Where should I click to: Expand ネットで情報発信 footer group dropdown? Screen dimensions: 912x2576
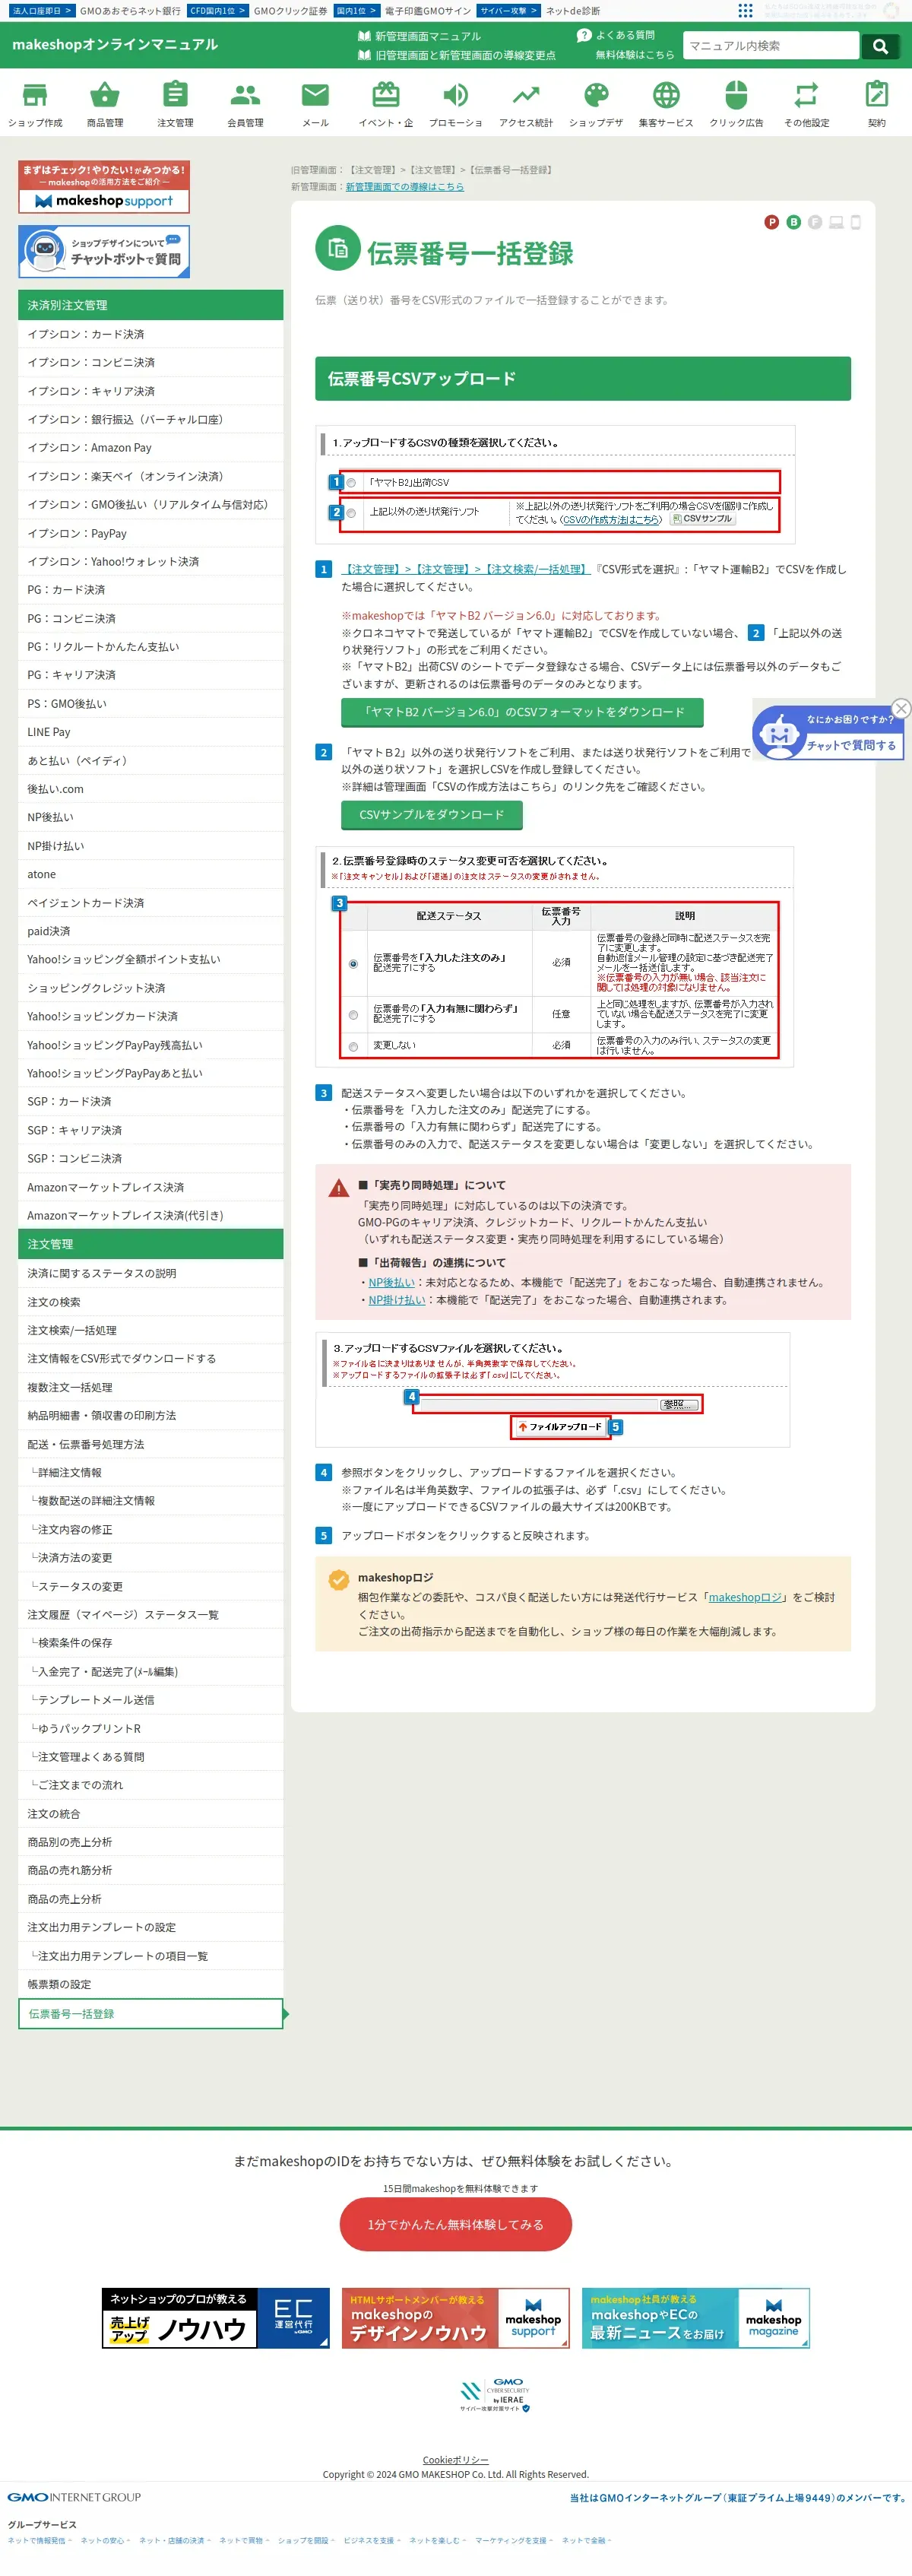pyautogui.click(x=39, y=2540)
